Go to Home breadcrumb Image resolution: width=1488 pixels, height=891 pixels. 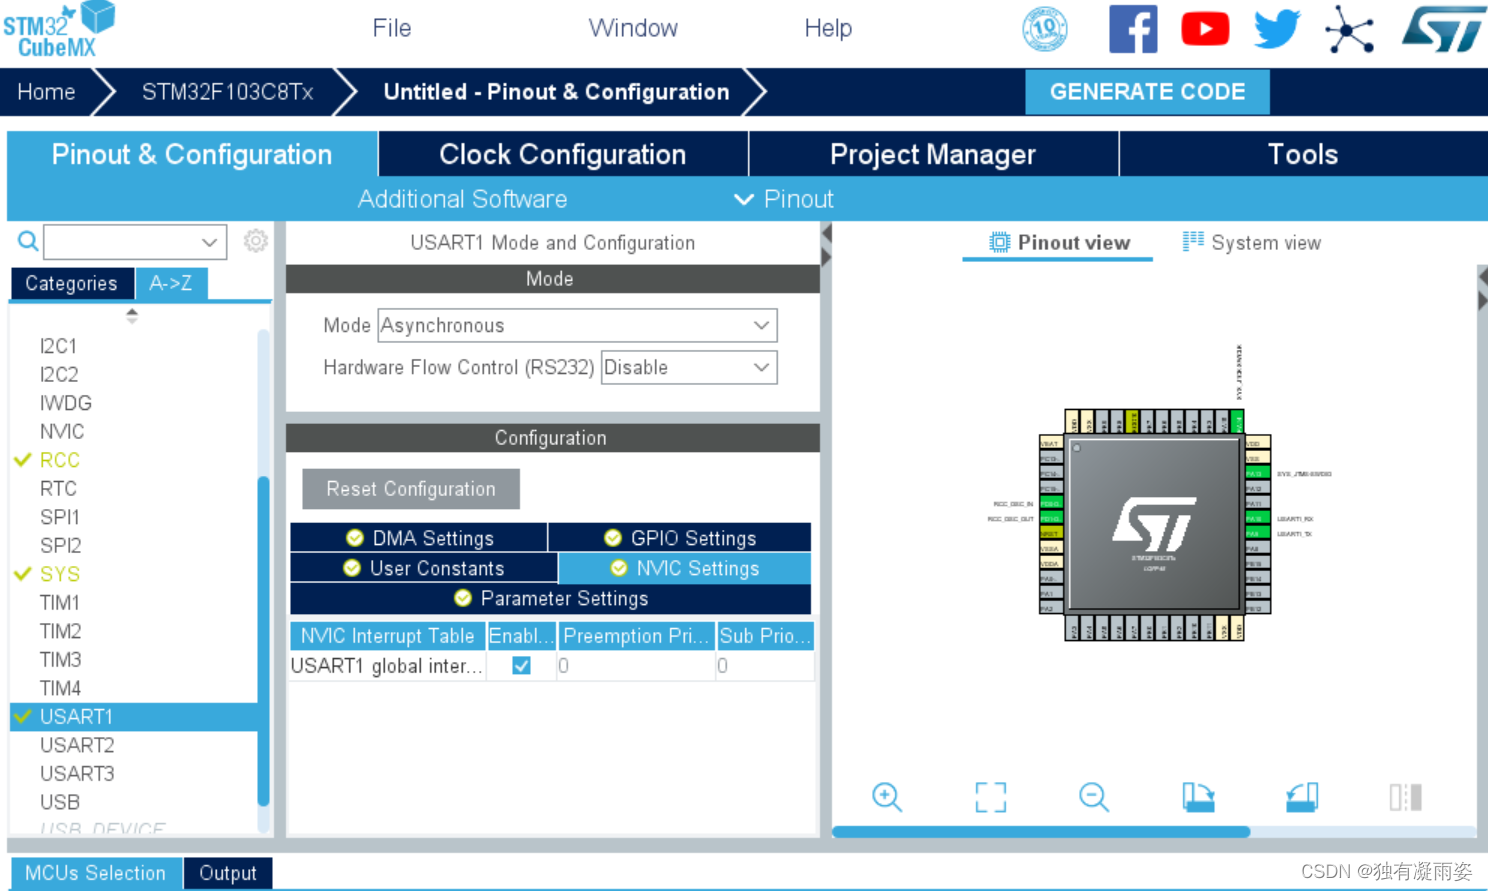tap(47, 92)
